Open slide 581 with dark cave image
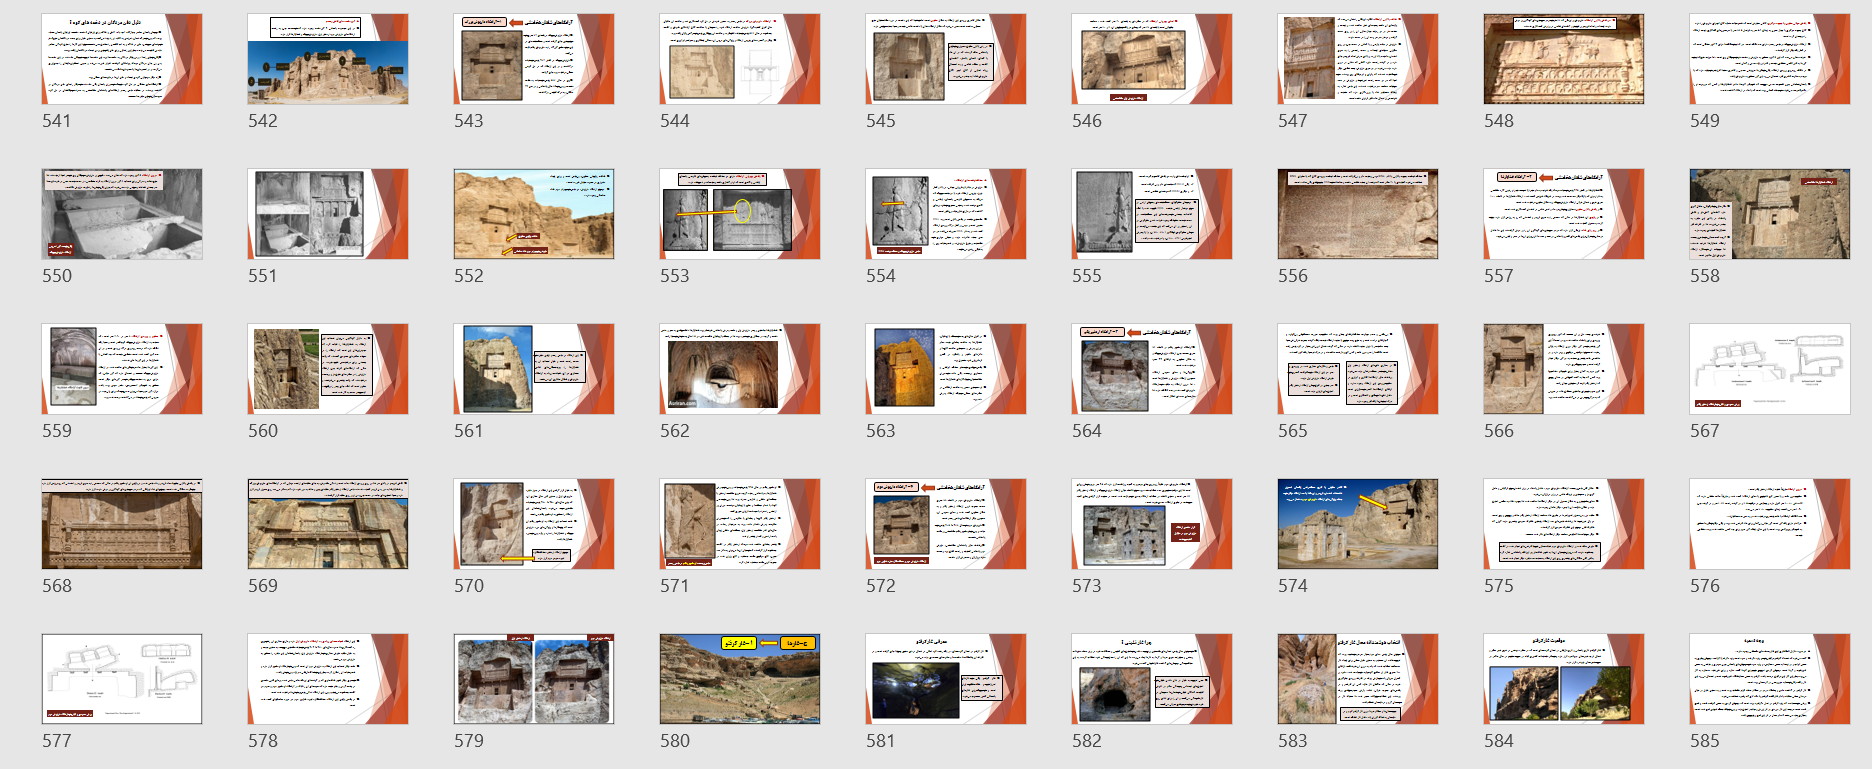The width and height of the screenshot is (1872, 769). pos(946,679)
